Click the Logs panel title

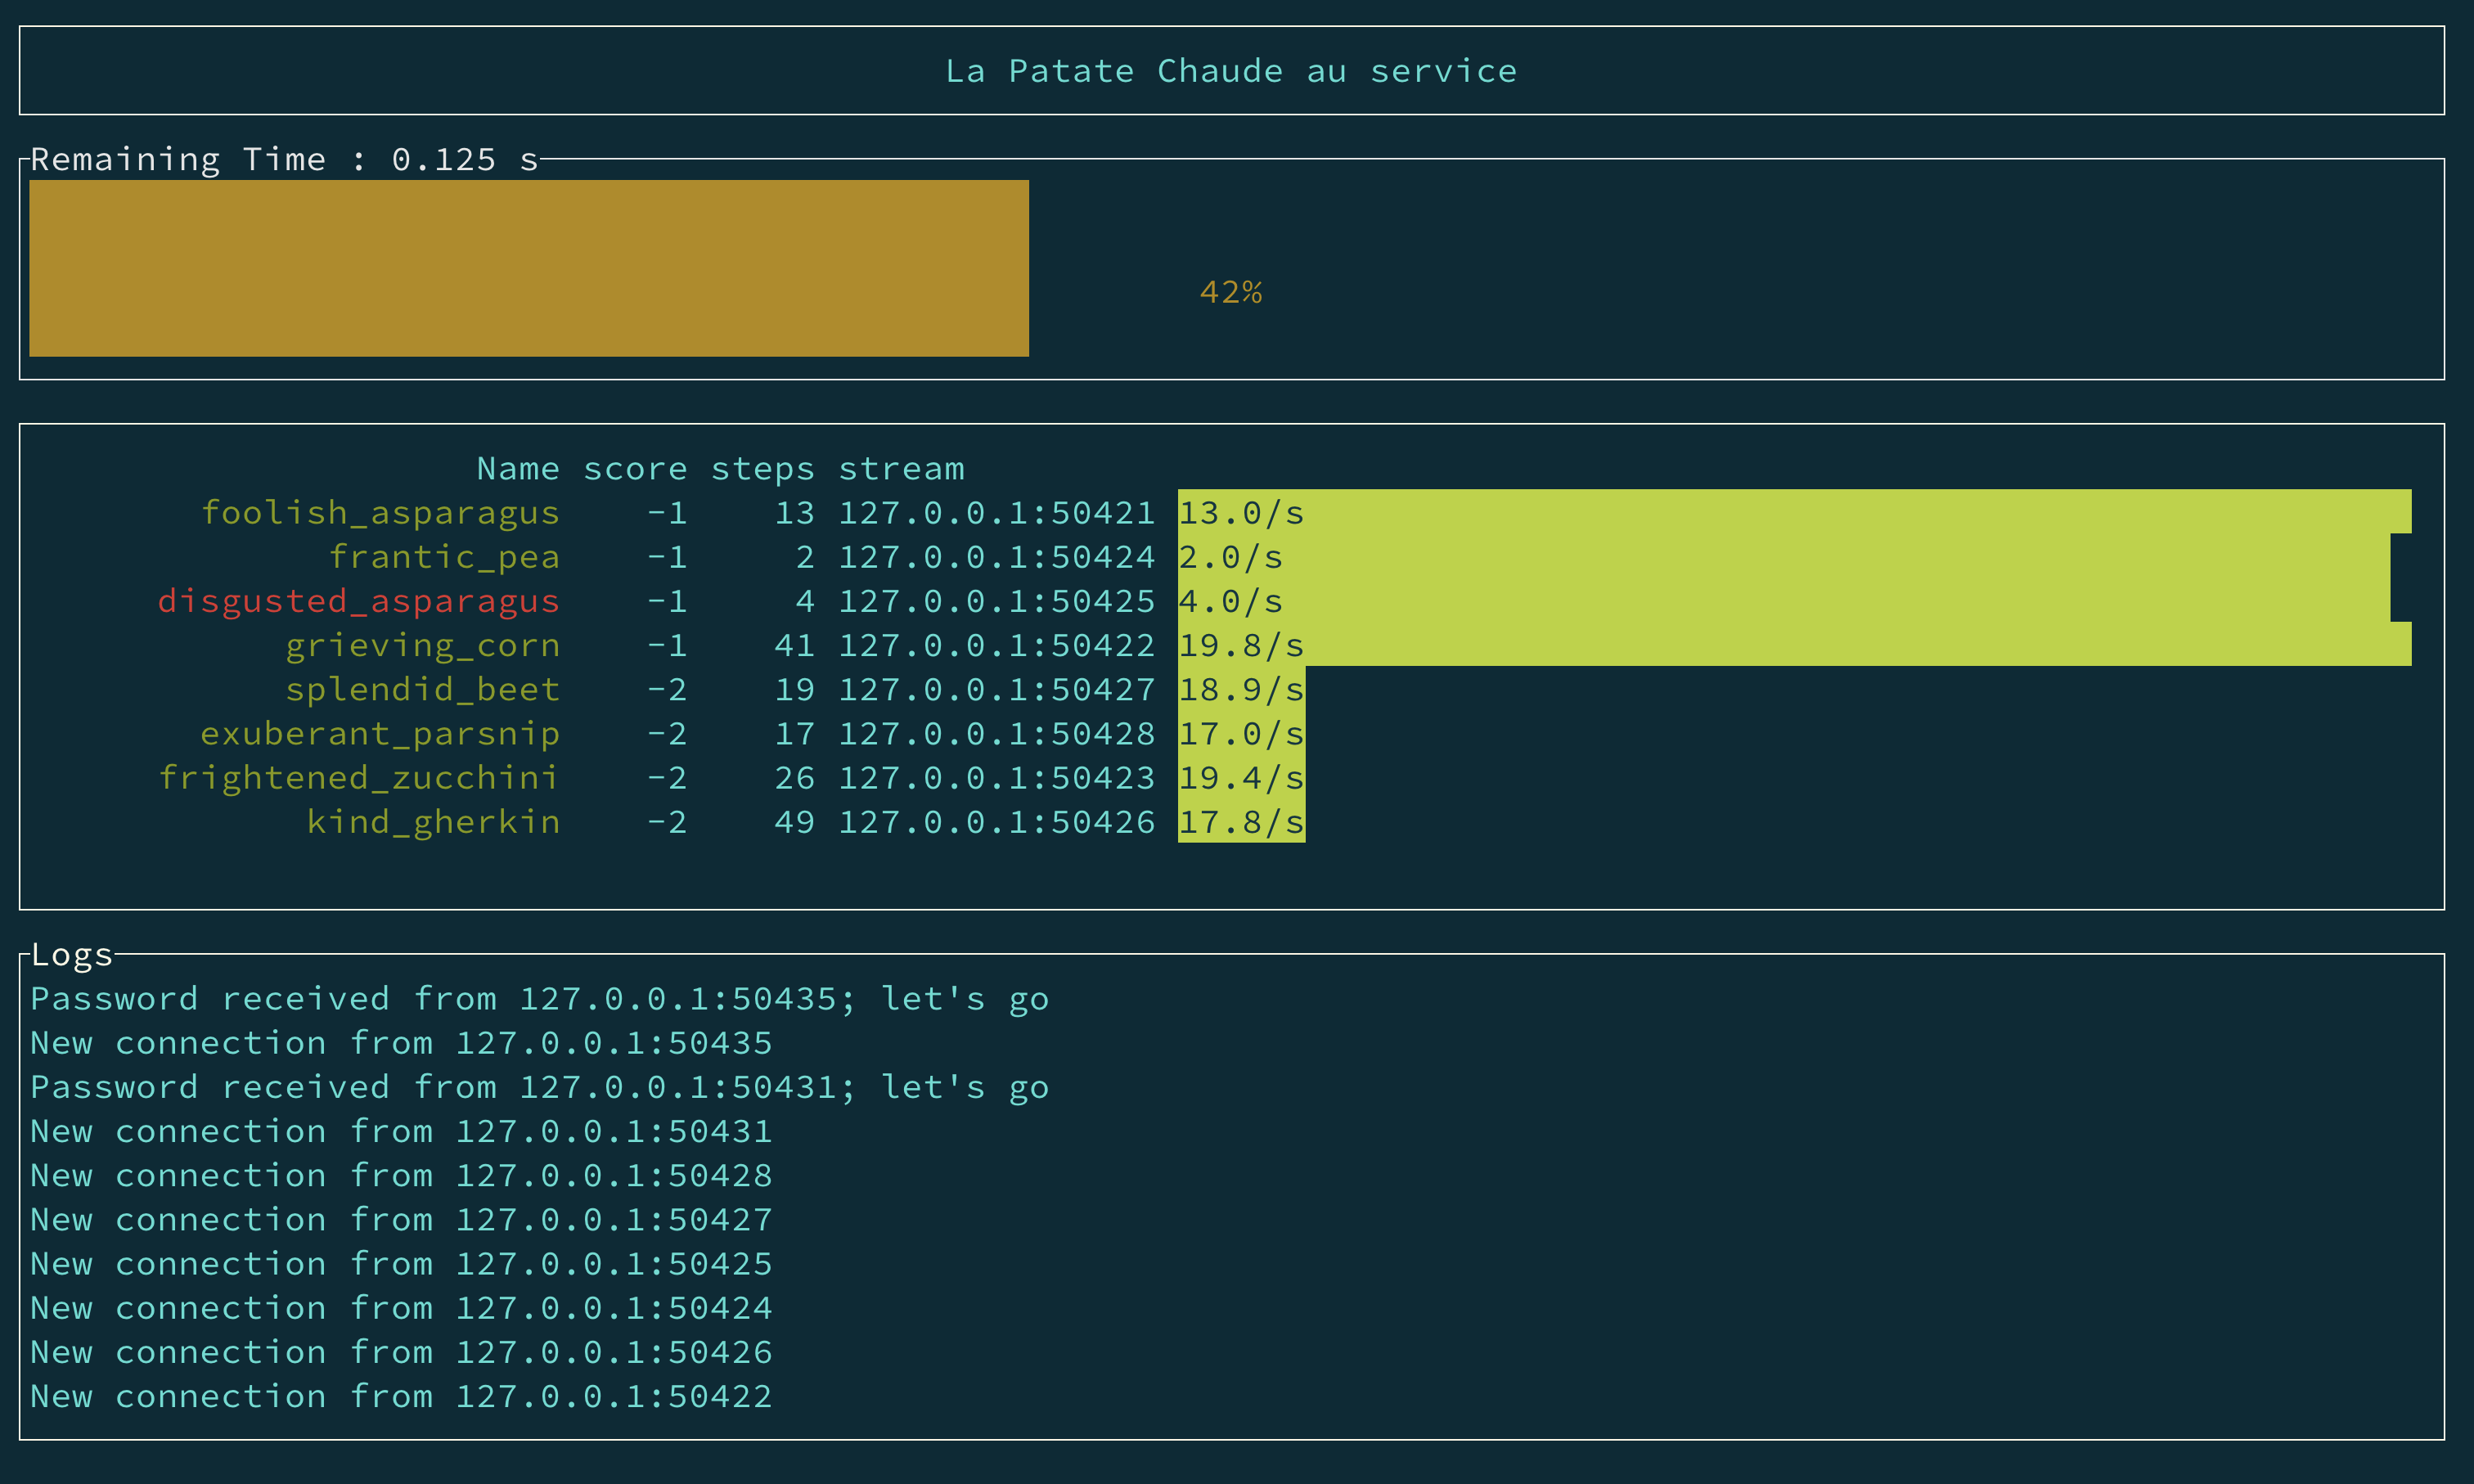(x=72, y=954)
